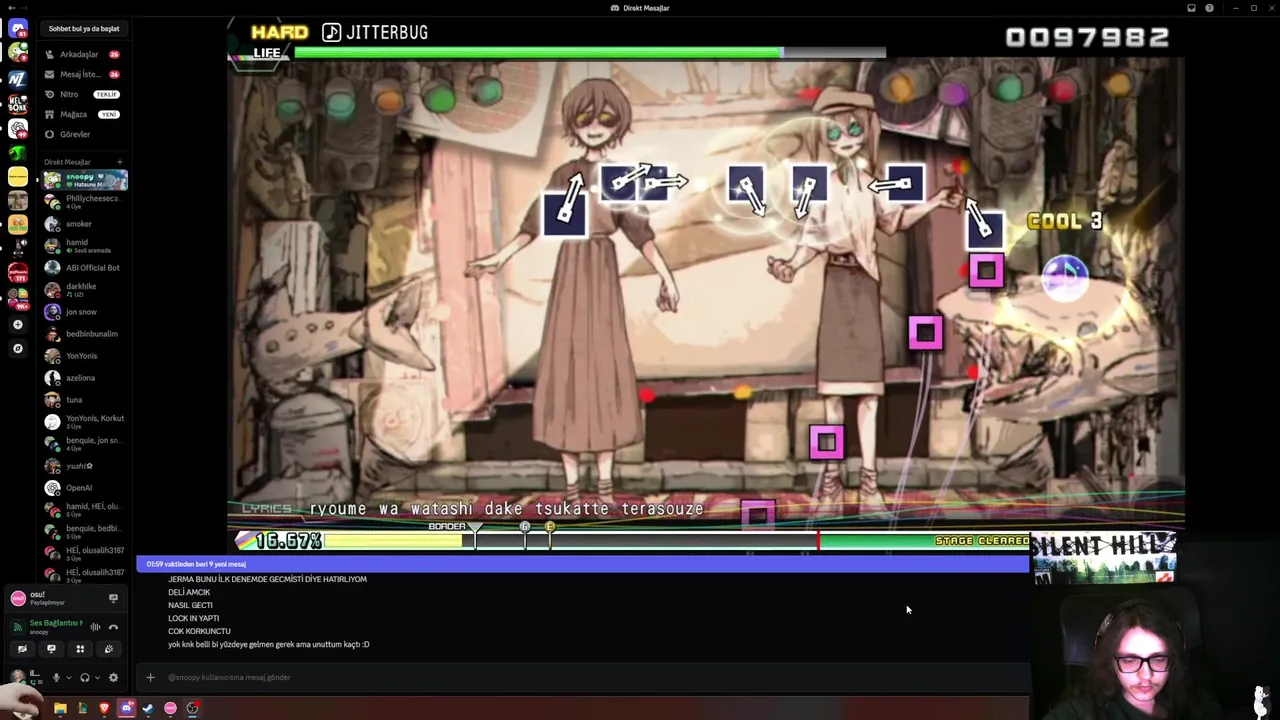The width and height of the screenshot is (1280, 720).
Task: Open the Phillycheeseca group chat
Action: [x=84, y=202]
